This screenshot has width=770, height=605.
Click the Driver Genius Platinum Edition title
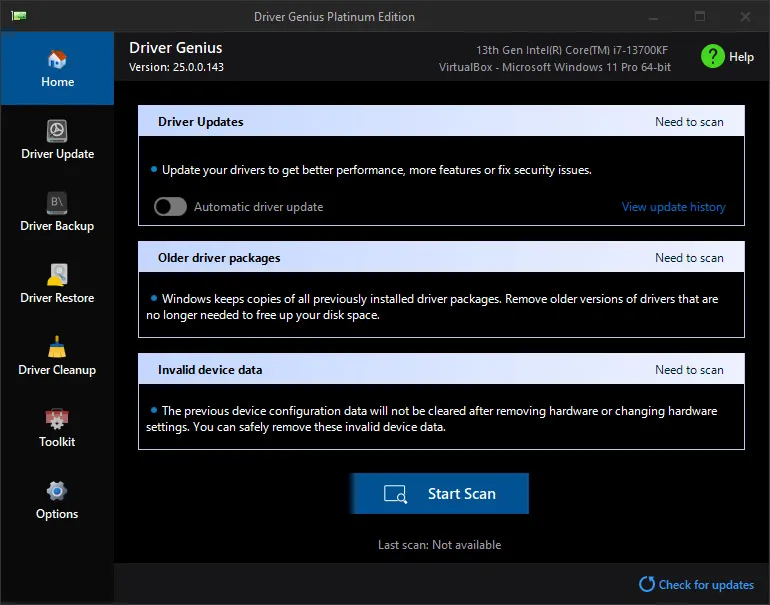click(x=334, y=17)
